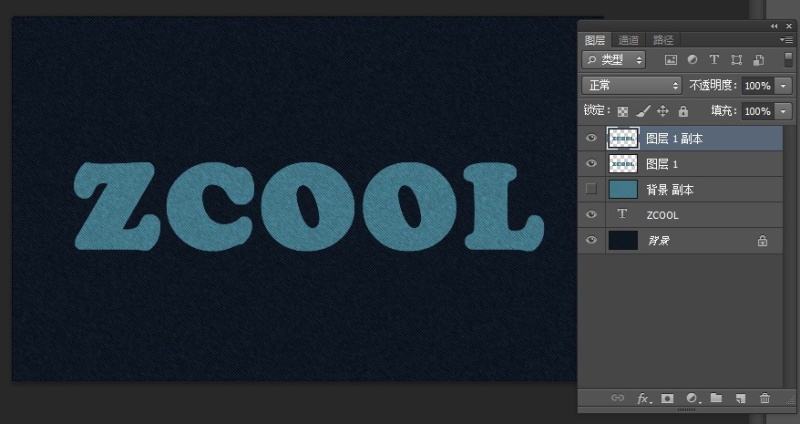Lock layer position with move icon
This screenshot has height=424, width=800.
(663, 112)
